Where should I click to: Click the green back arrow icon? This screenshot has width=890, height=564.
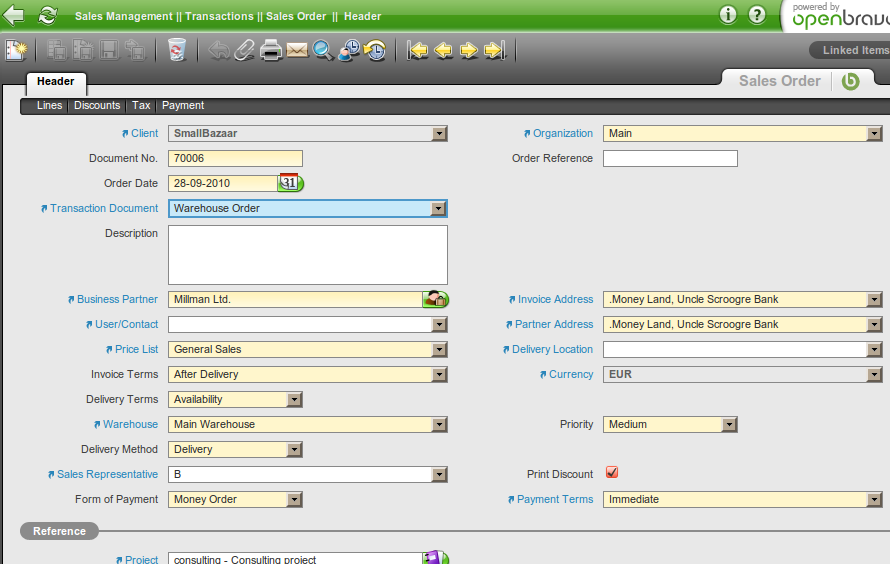pyautogui.click(x=14, y=15)
